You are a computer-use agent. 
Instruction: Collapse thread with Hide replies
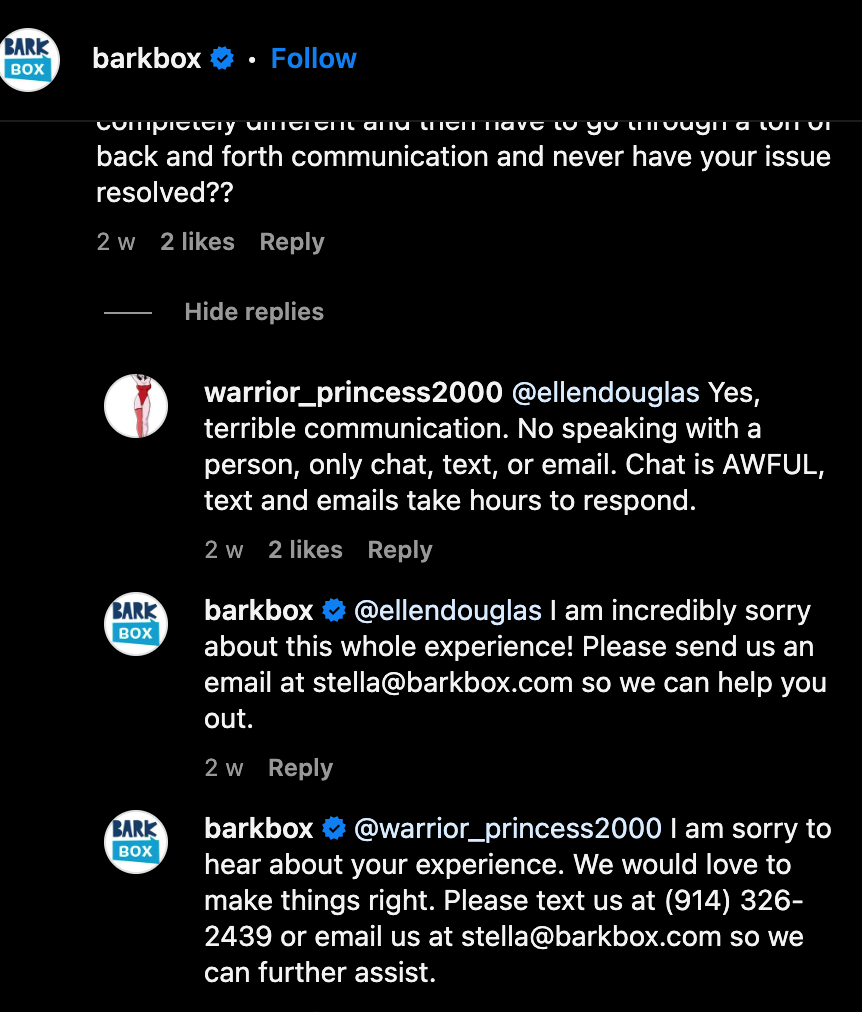tap(254, 312)
